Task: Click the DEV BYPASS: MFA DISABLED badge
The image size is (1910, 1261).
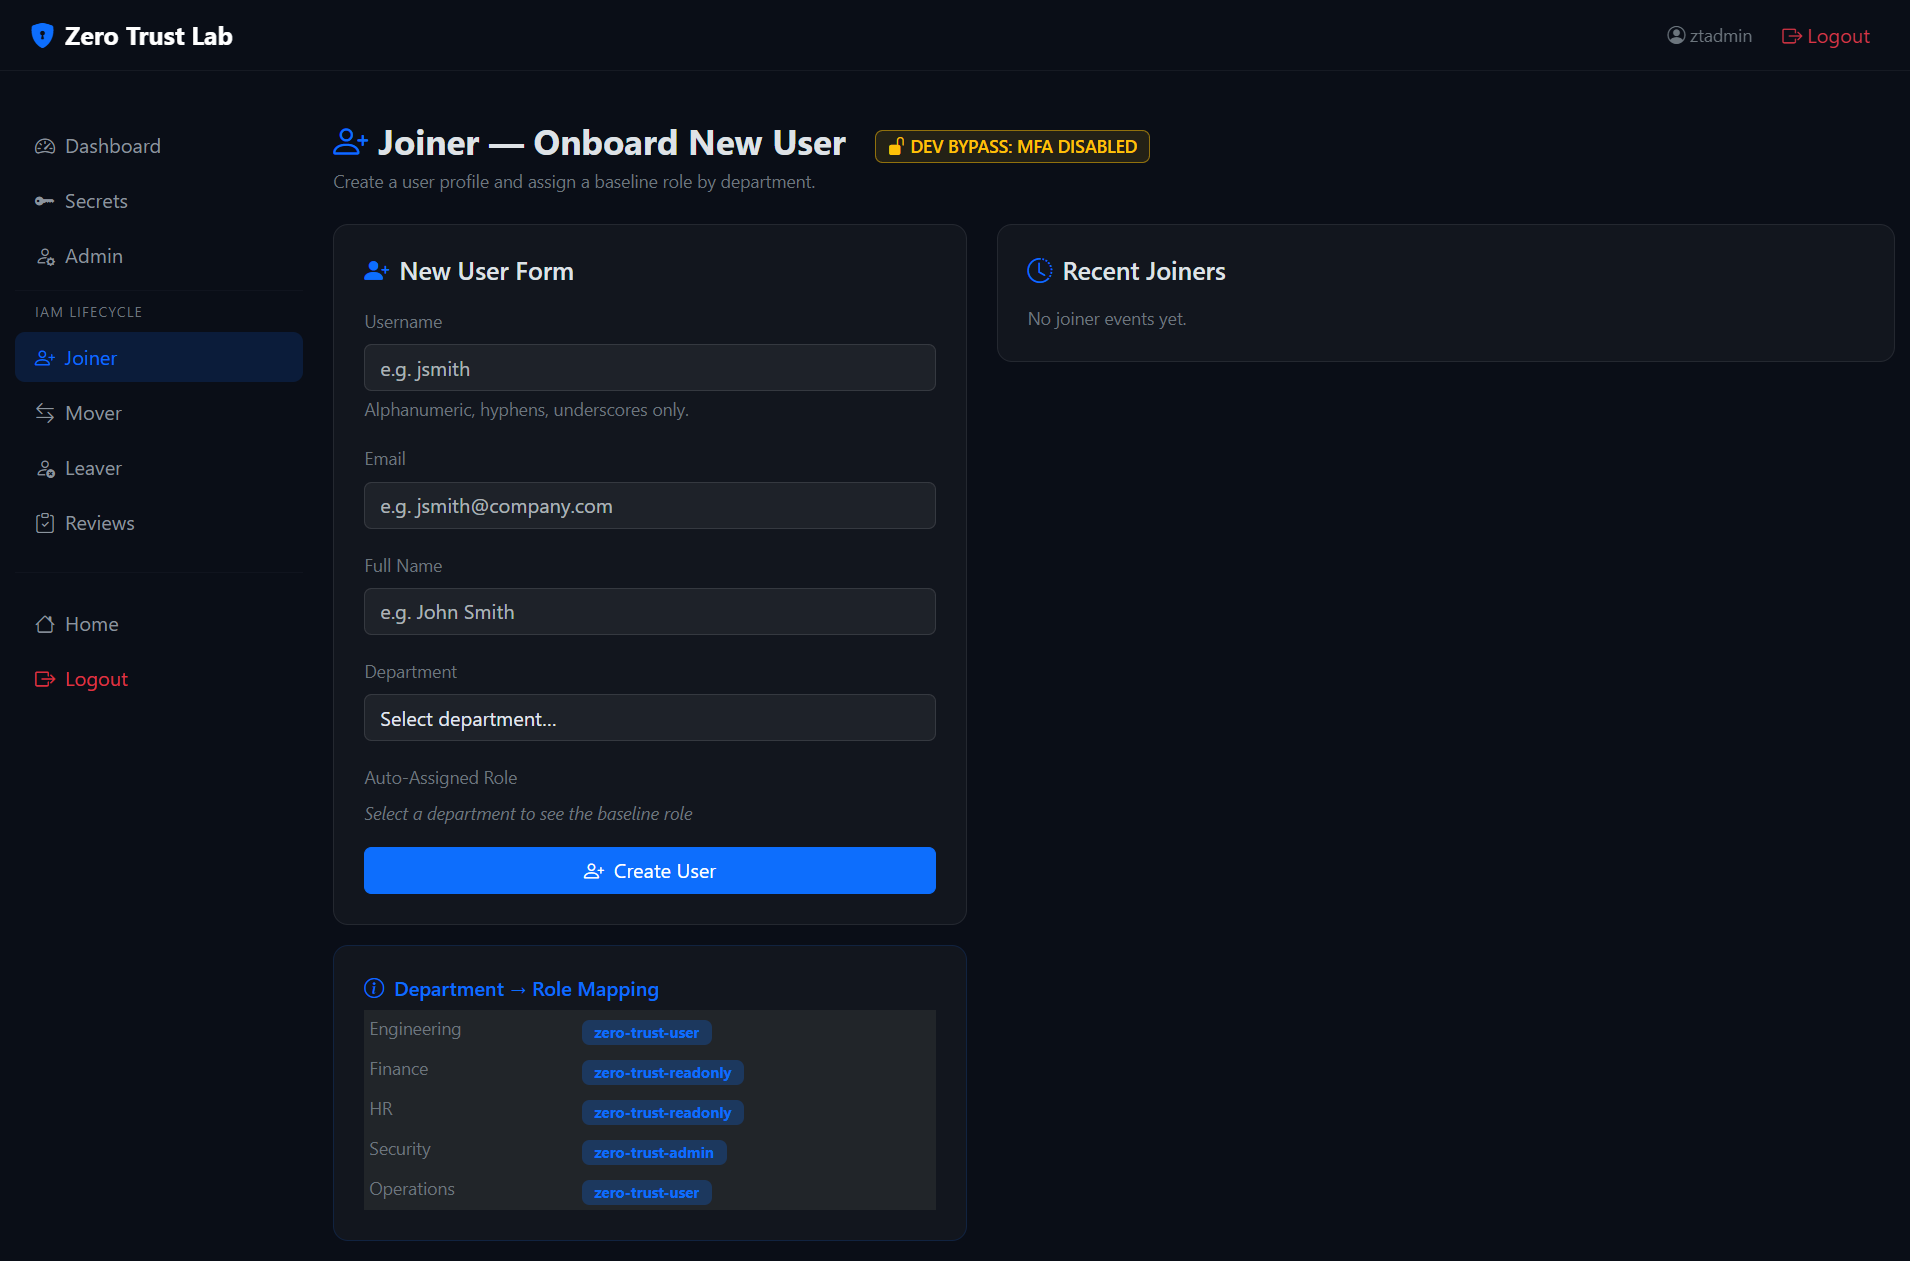Action: tap(1012, 147)
